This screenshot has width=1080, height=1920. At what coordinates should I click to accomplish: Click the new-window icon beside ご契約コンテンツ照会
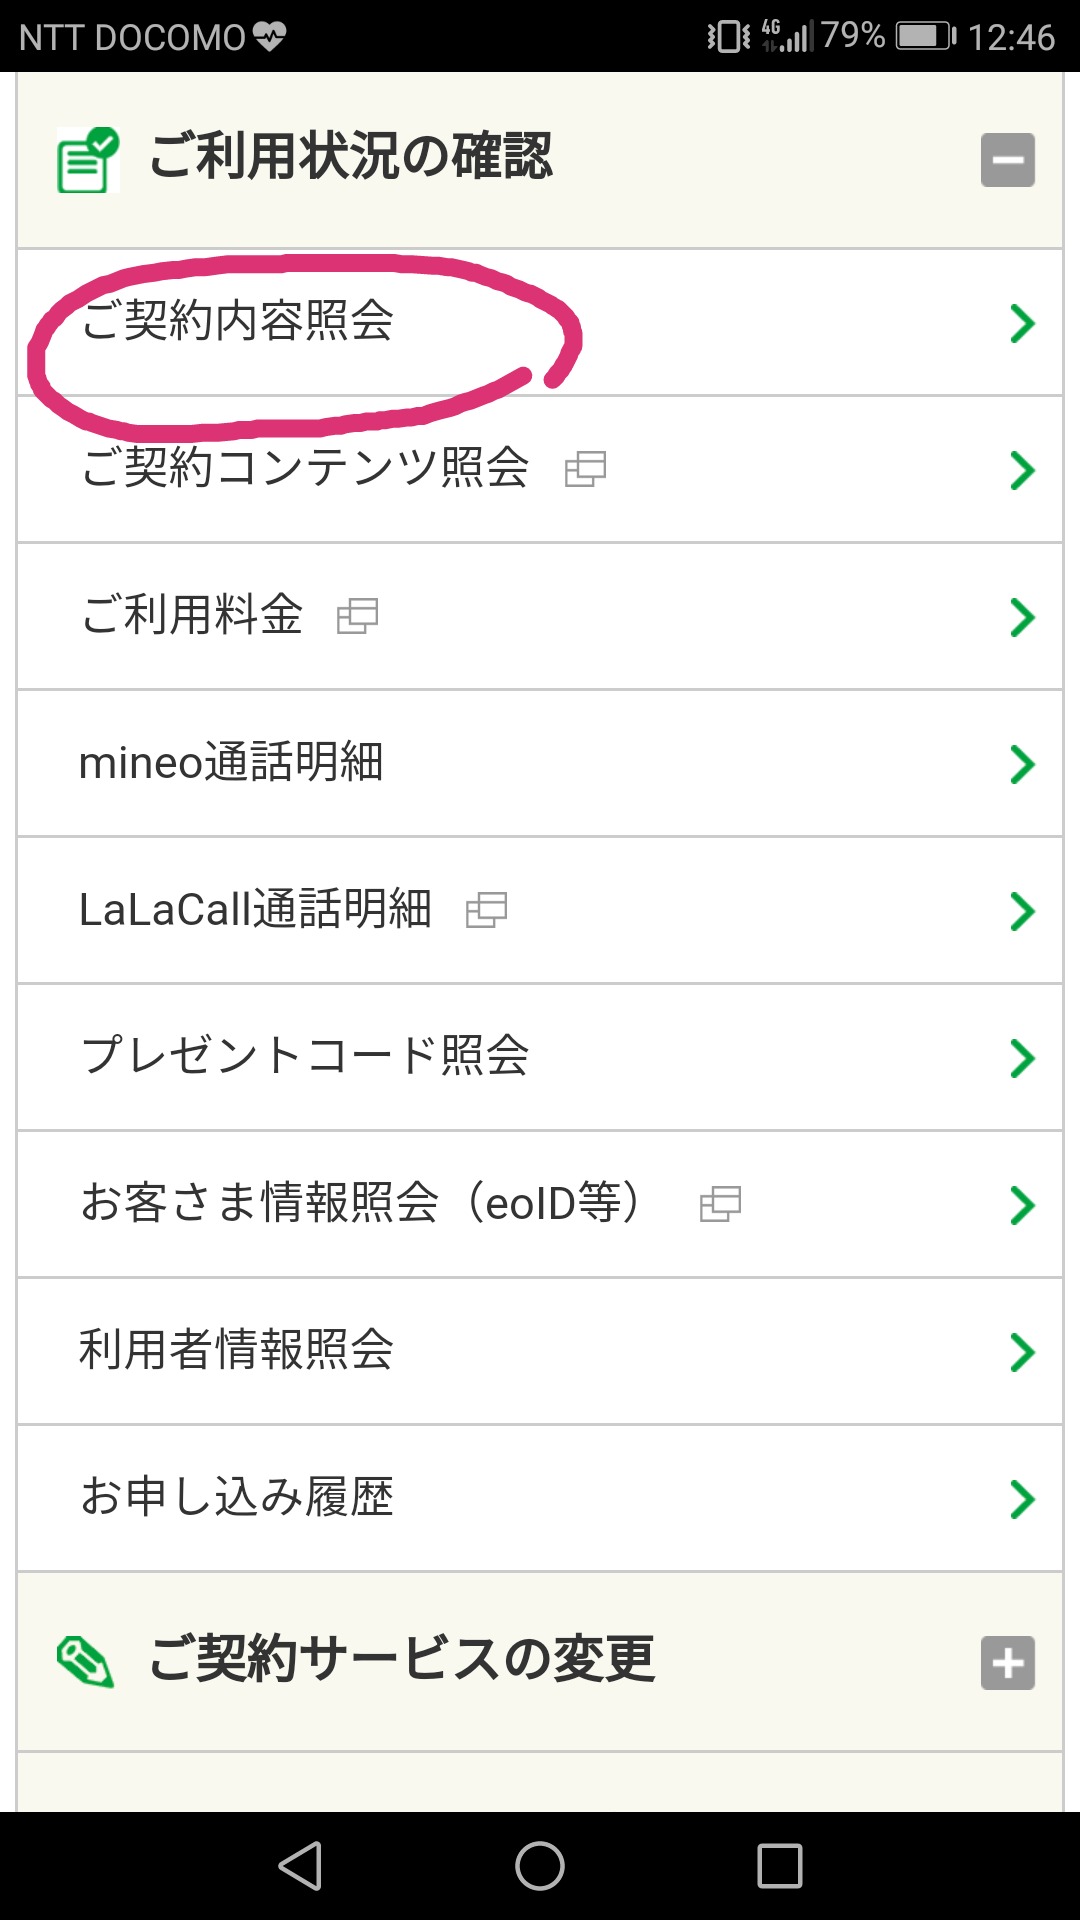click(x=585, y=469)
